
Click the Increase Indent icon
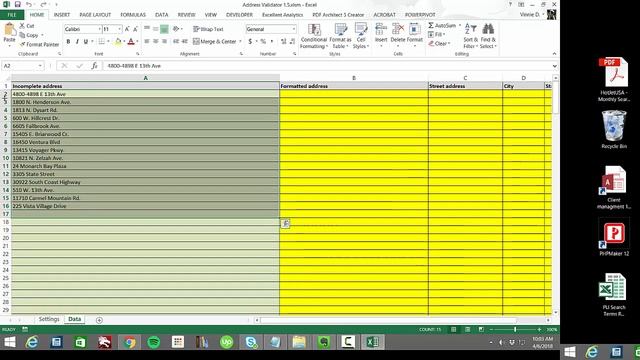pyautogui.click(x=184, y=41)
